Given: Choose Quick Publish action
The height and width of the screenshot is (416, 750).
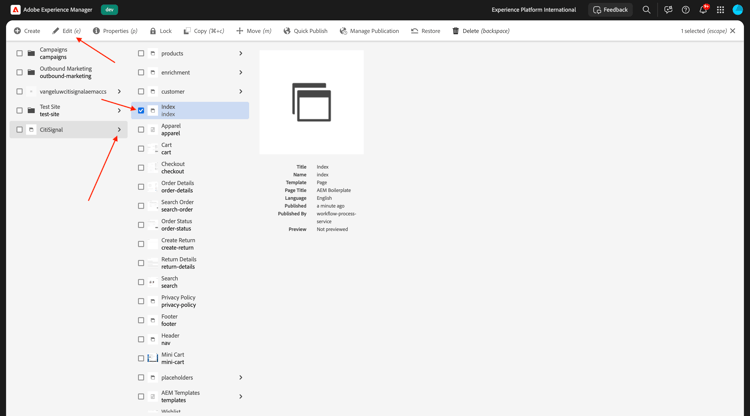Looking at the screenshot, I should (305, 31).
